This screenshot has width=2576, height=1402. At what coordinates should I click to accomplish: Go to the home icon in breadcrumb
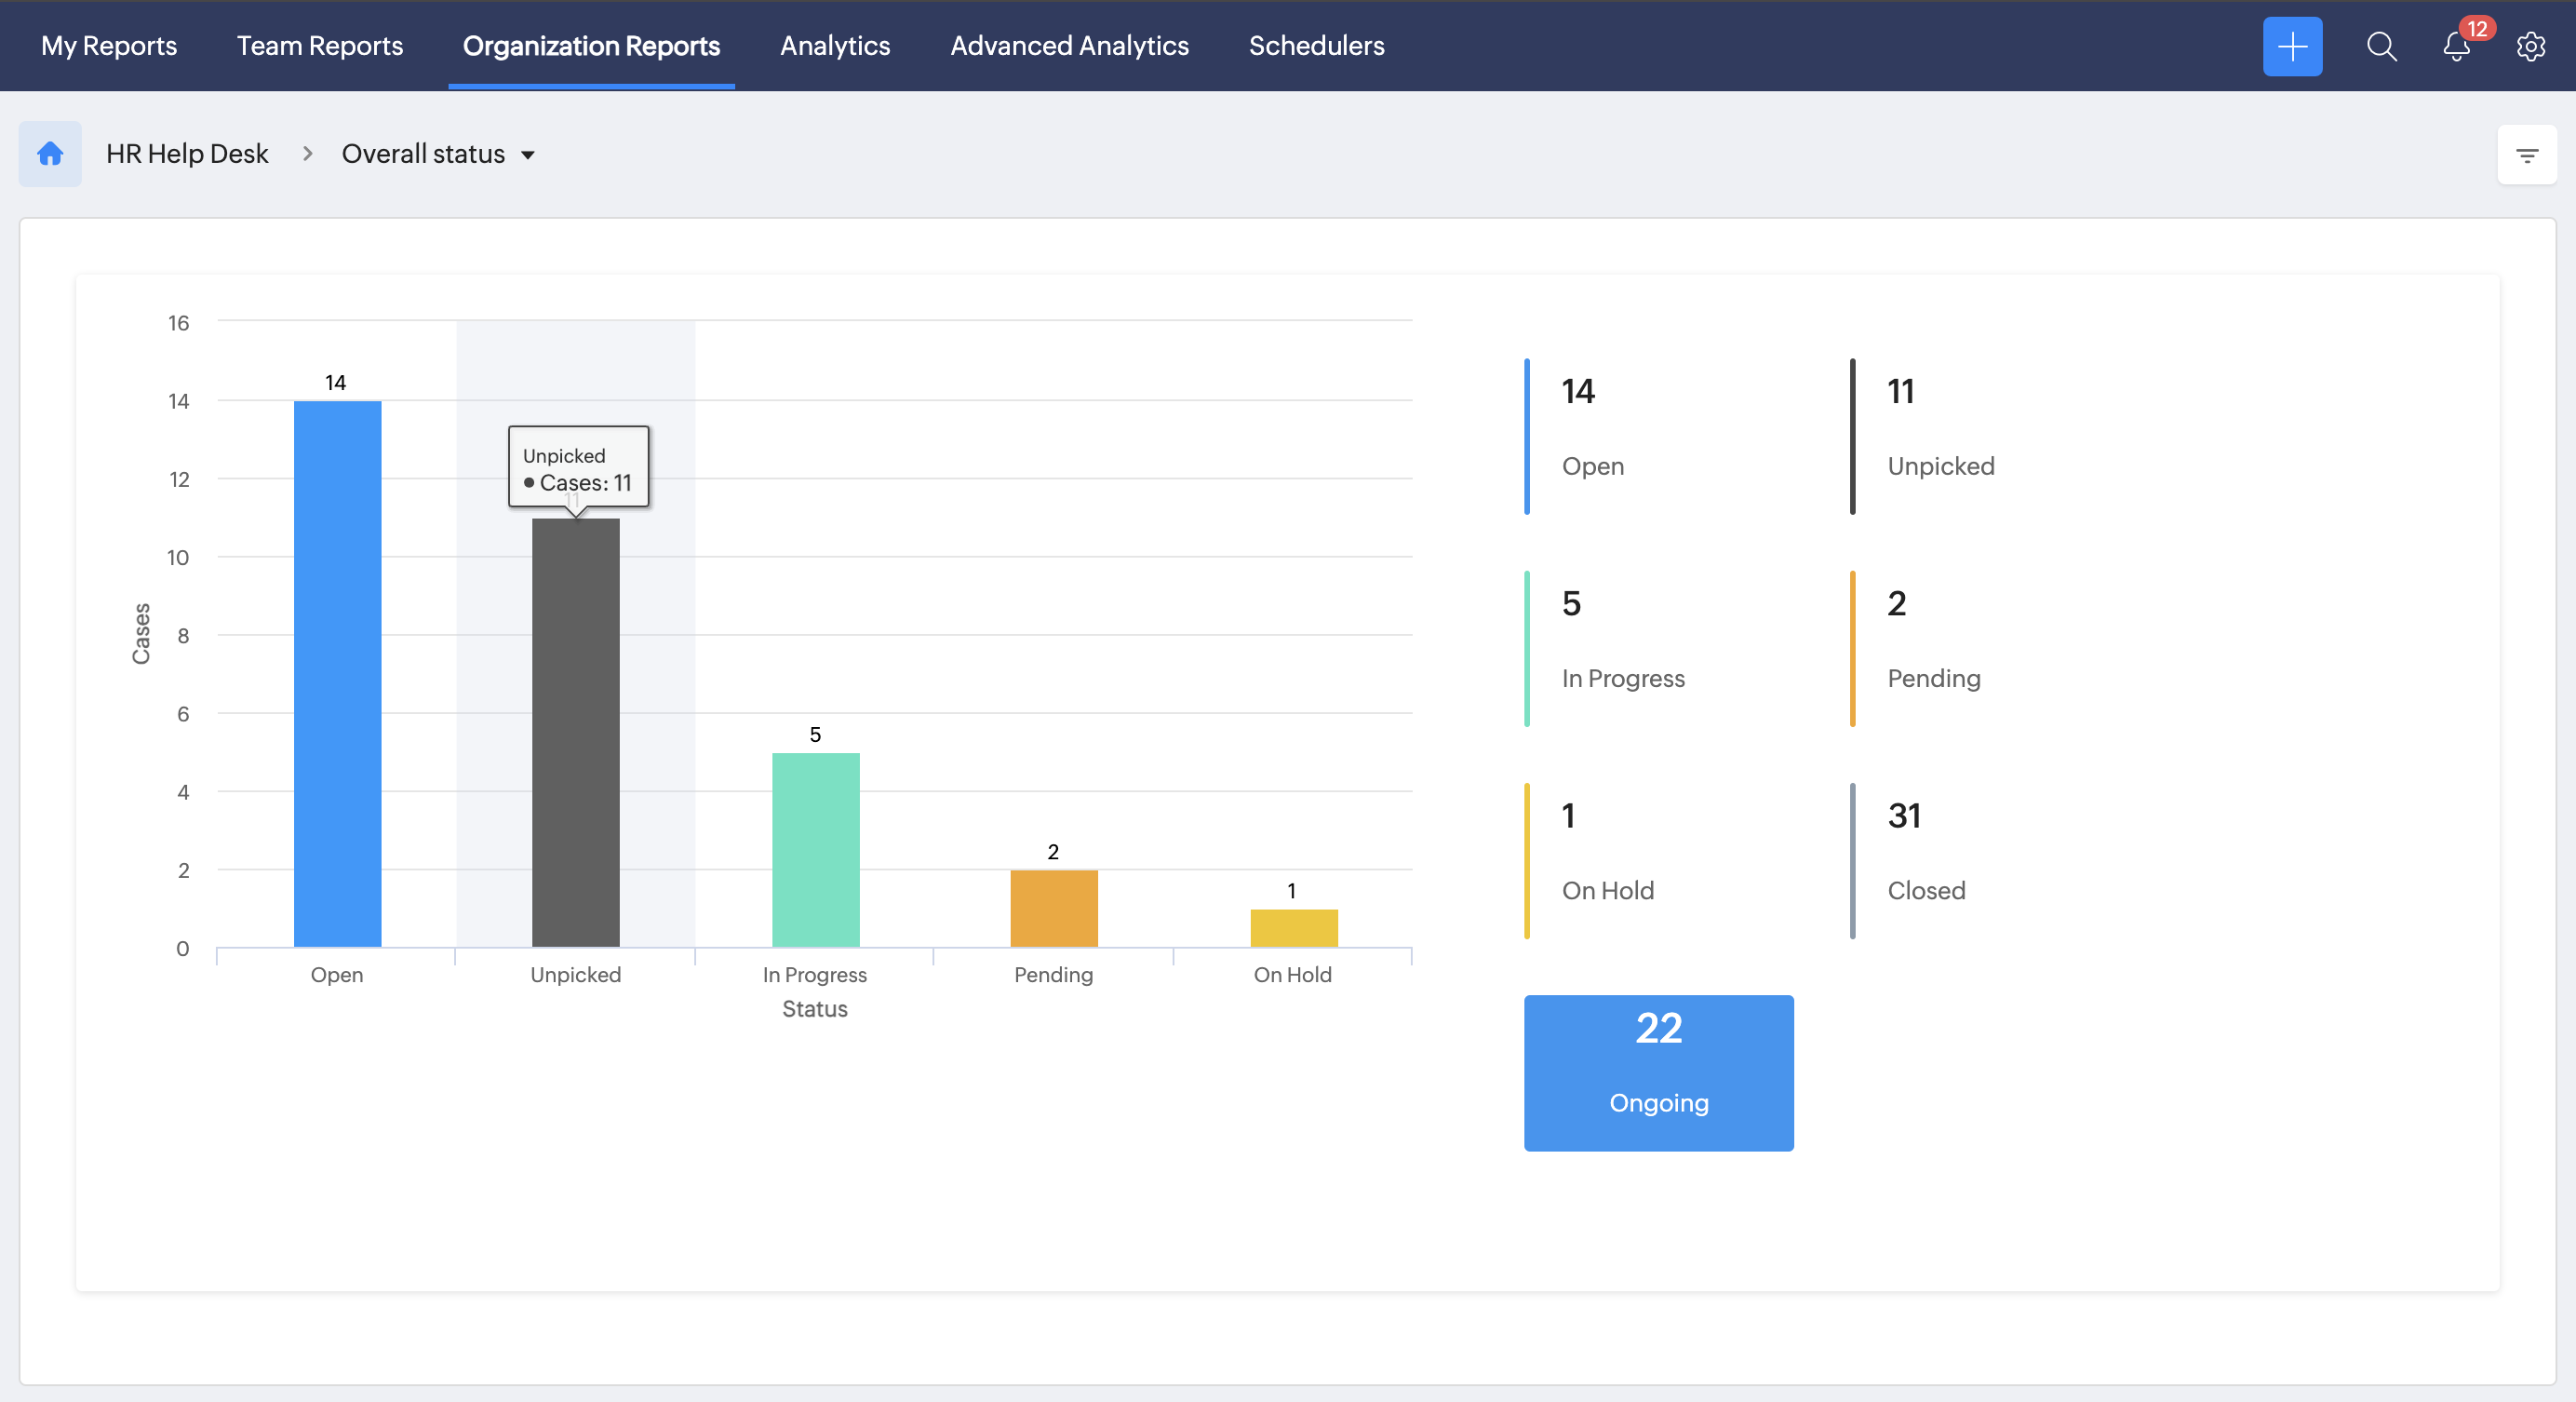click(50, 154)
